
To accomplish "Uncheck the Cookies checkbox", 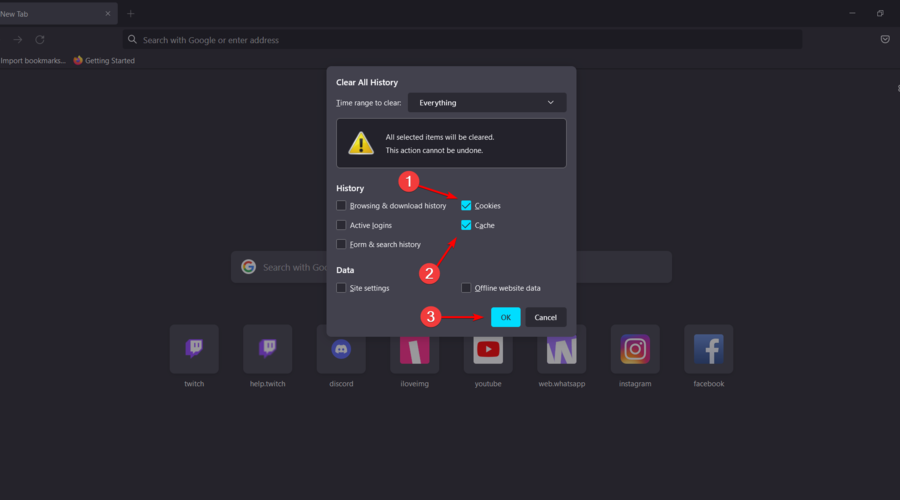I will (466, 206).
